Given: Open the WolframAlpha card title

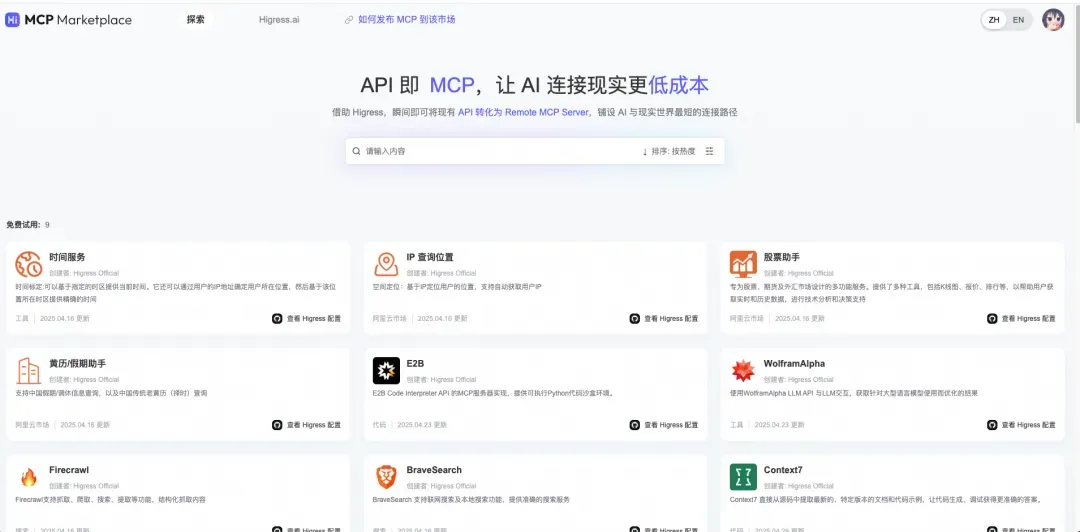Looking at the screenshot, I should 794,363.
